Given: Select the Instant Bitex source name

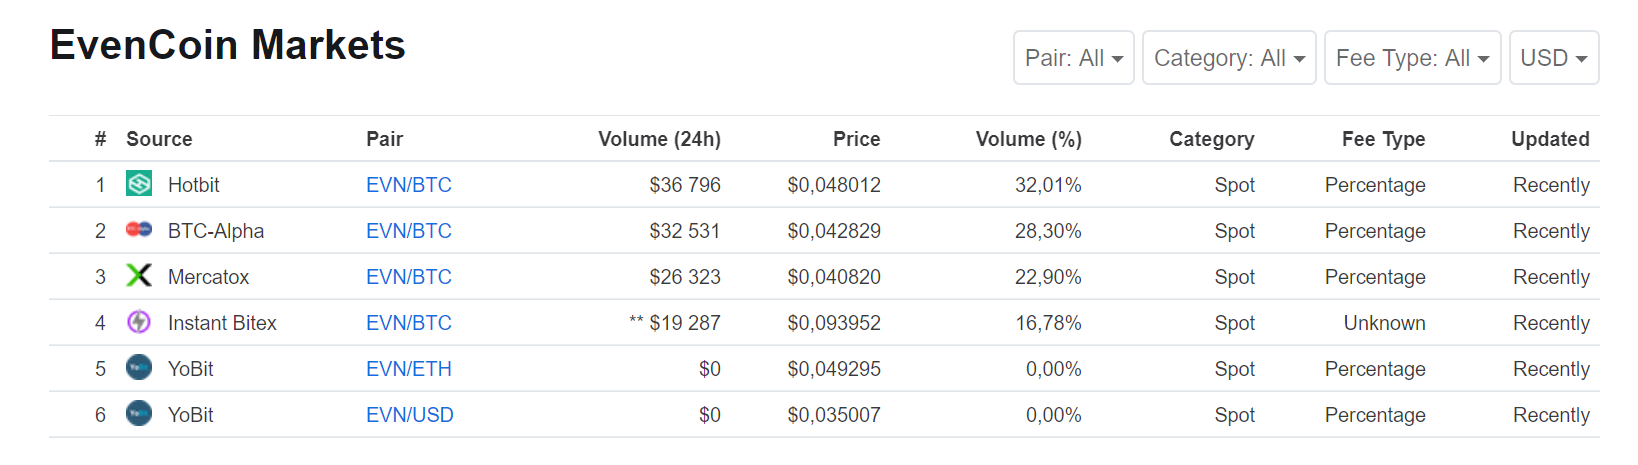Looking at the screenshot, I should pyautogui.click(x=222, y=323).
